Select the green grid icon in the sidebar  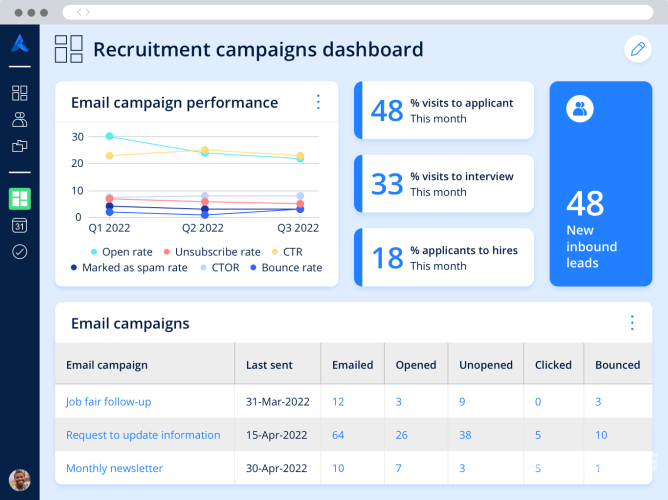pyautogui.click(x=19, y=198)
